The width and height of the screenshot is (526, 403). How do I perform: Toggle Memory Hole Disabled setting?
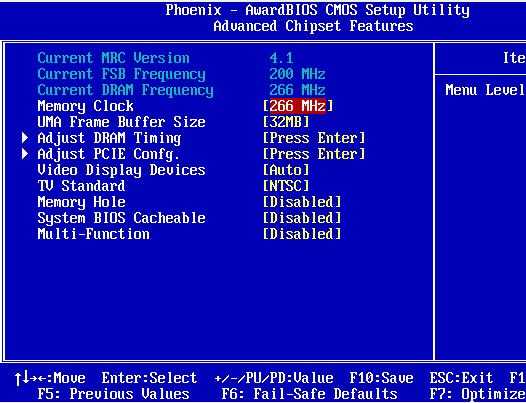302,202
